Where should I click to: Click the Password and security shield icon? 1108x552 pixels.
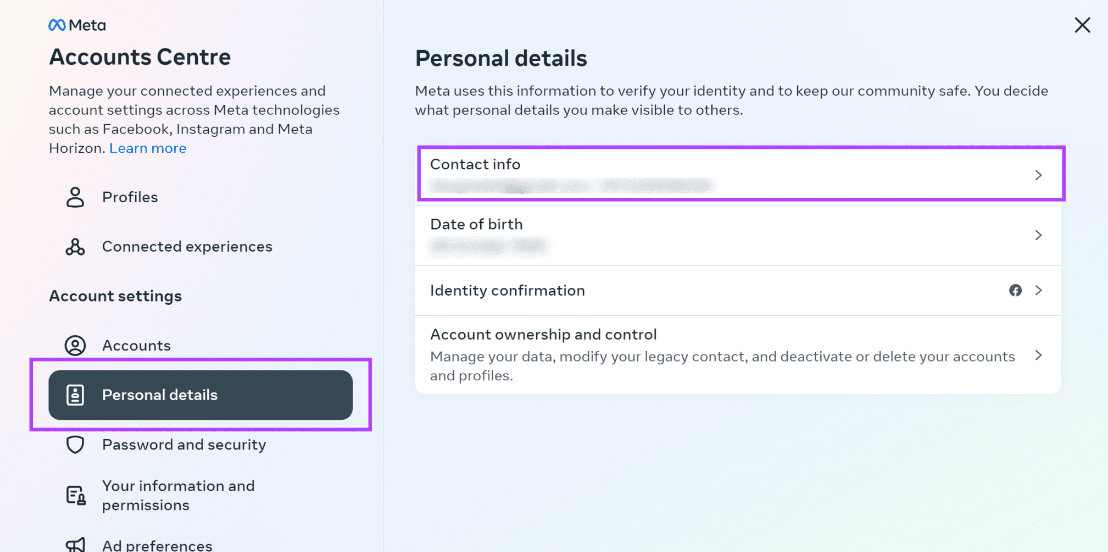[75, 445]
